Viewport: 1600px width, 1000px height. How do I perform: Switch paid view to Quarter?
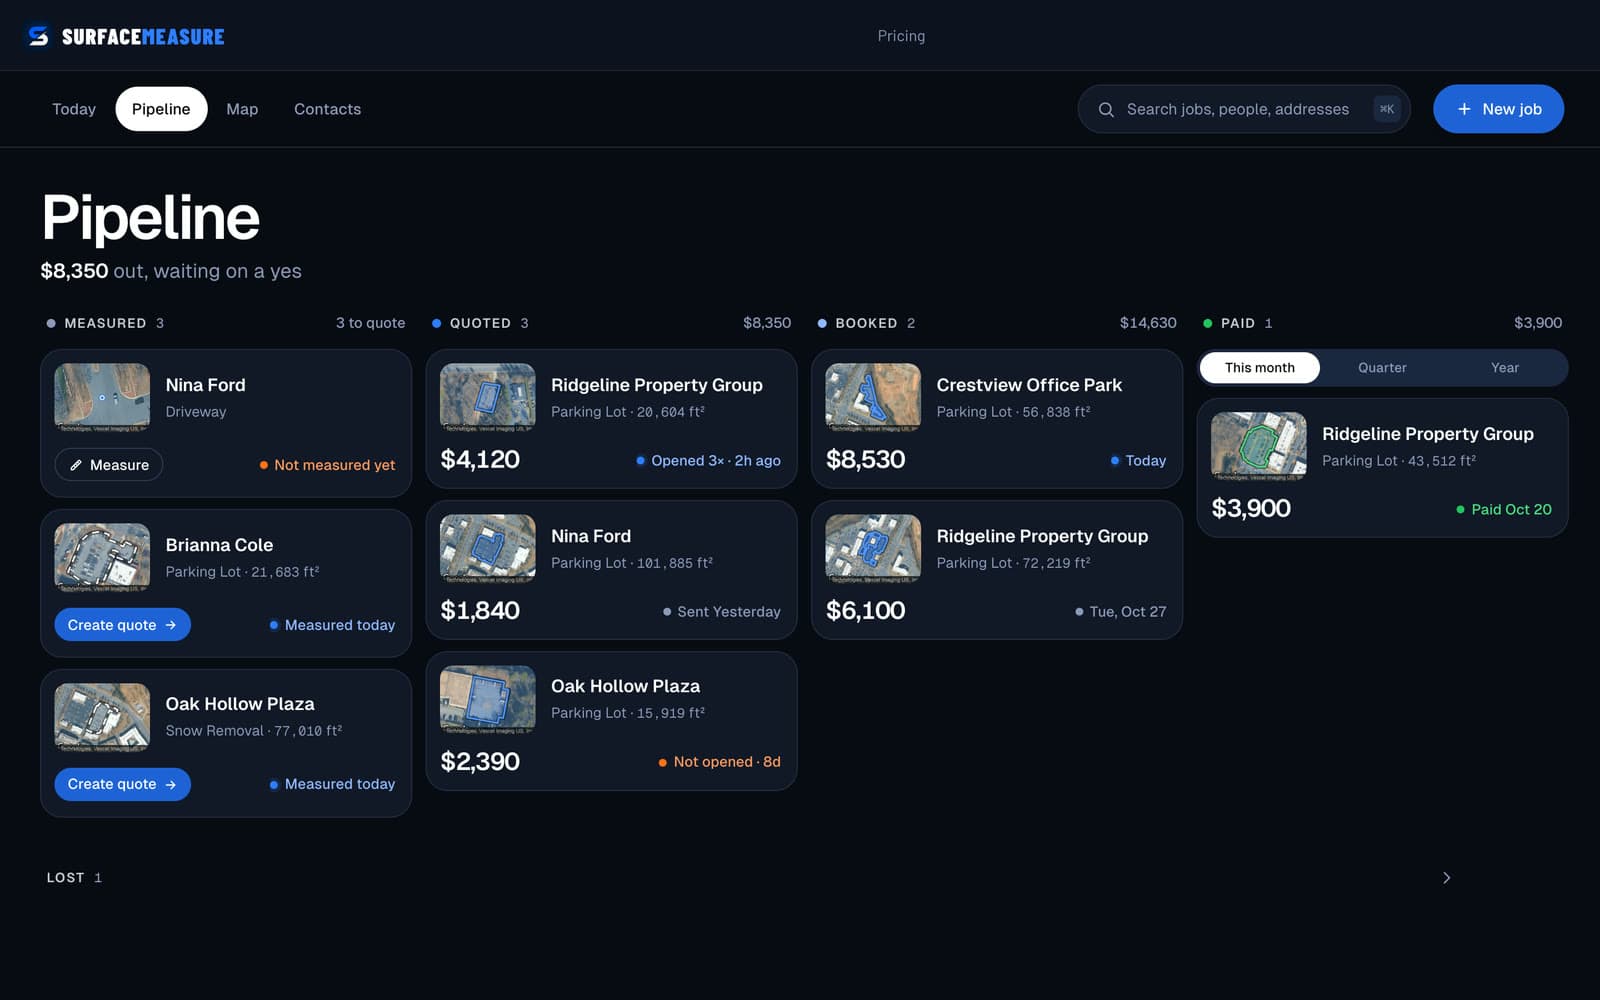point(1382,368)
